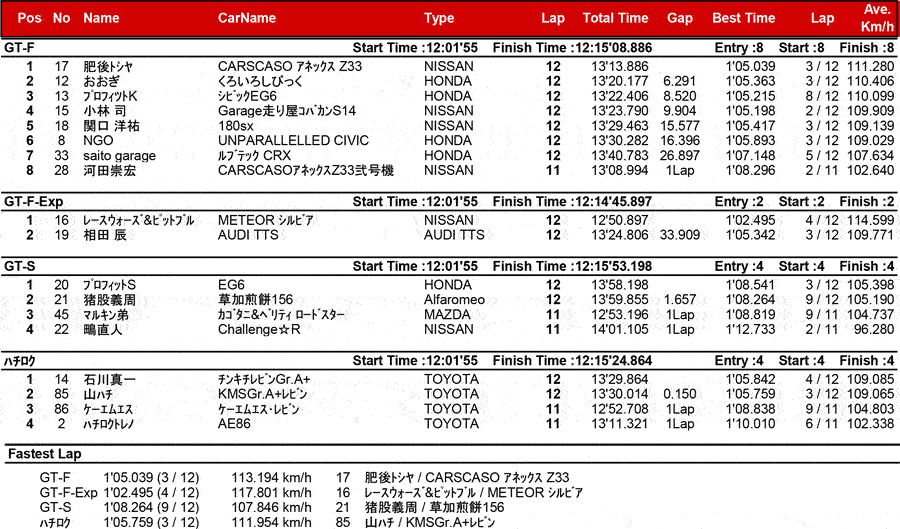Viewport: 900px width, 529px height.
Task: Click the 'Total Time' column header
Action: (x=615, y=18)
